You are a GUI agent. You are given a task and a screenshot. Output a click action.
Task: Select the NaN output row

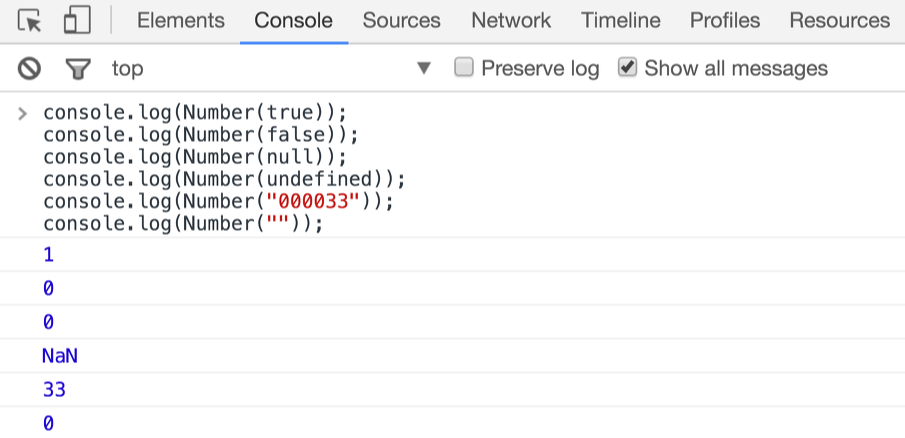[452, 356]
